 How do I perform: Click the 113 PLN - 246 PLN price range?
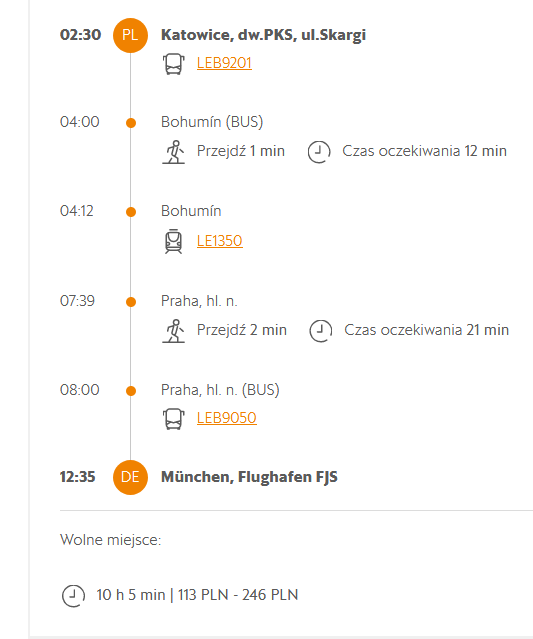[238, 595]
